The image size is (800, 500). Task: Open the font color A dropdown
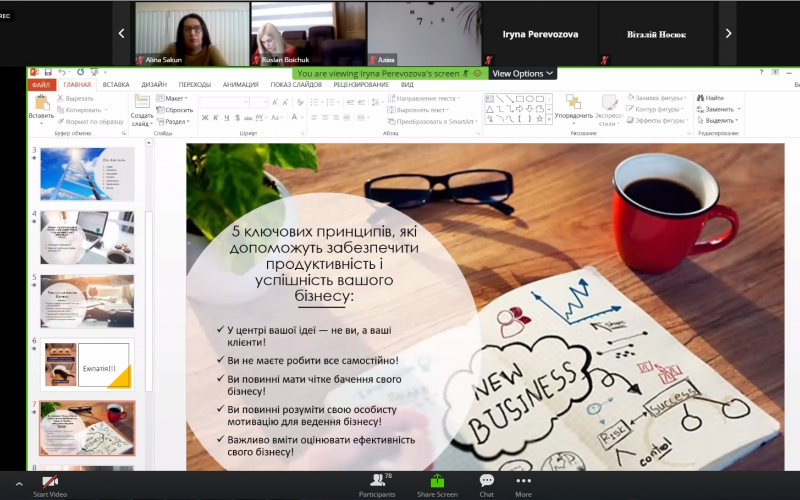pyautogui.click(x=296, y=118)
